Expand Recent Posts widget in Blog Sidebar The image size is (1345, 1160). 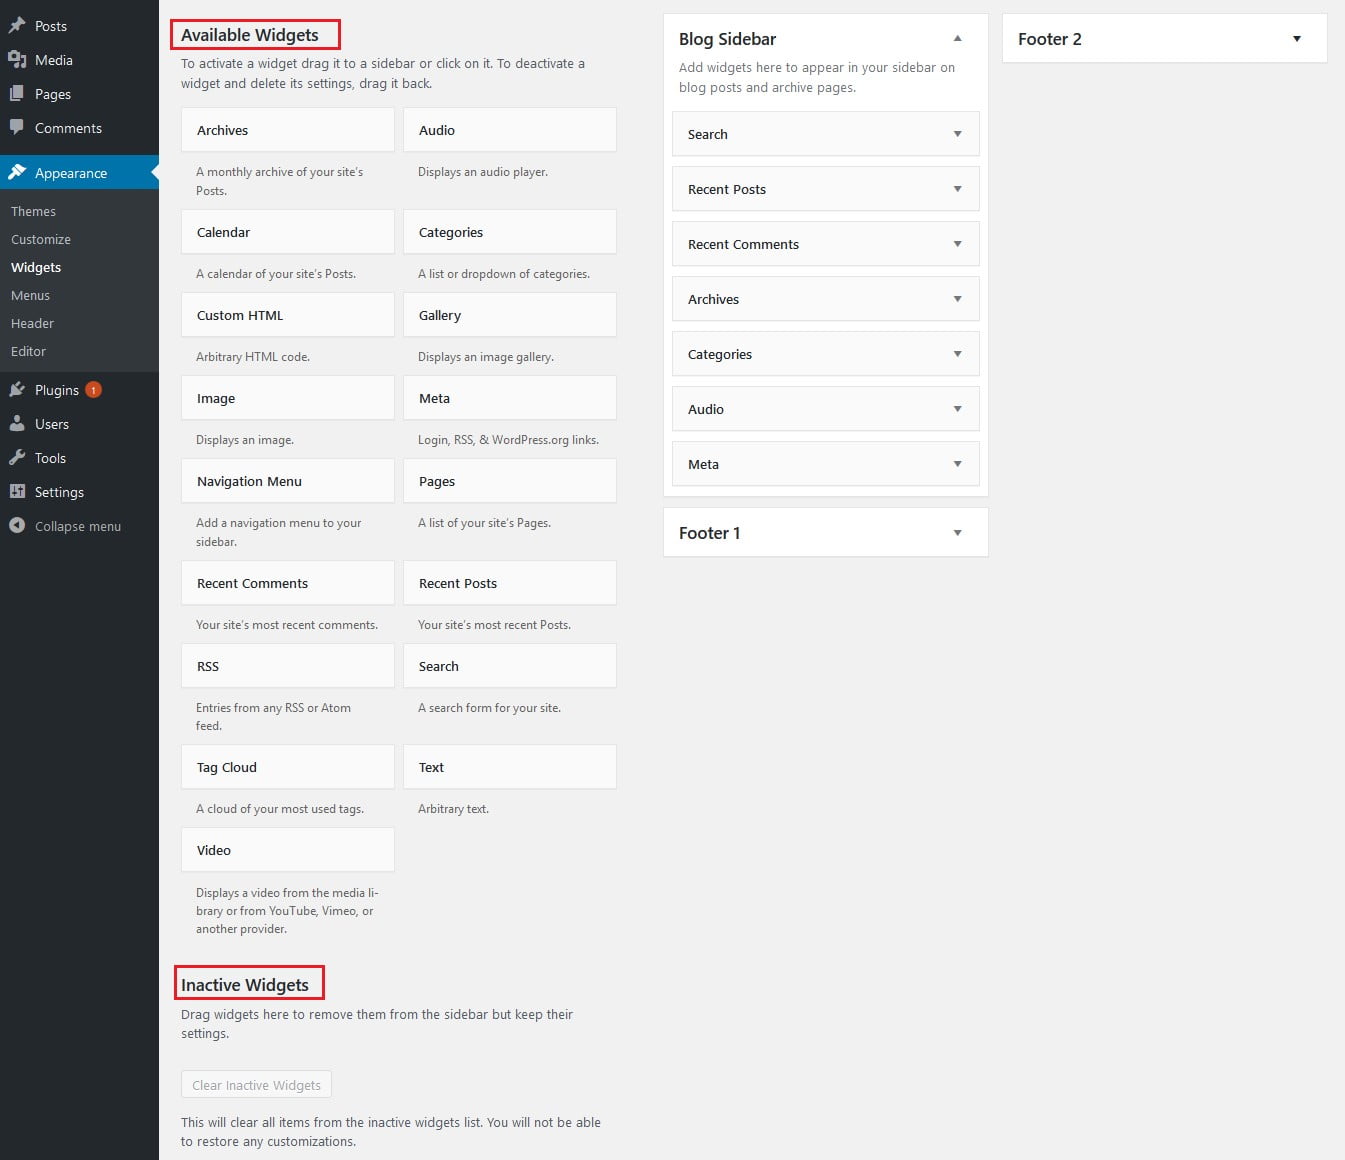pyautogui.click(x=957, y=189)
